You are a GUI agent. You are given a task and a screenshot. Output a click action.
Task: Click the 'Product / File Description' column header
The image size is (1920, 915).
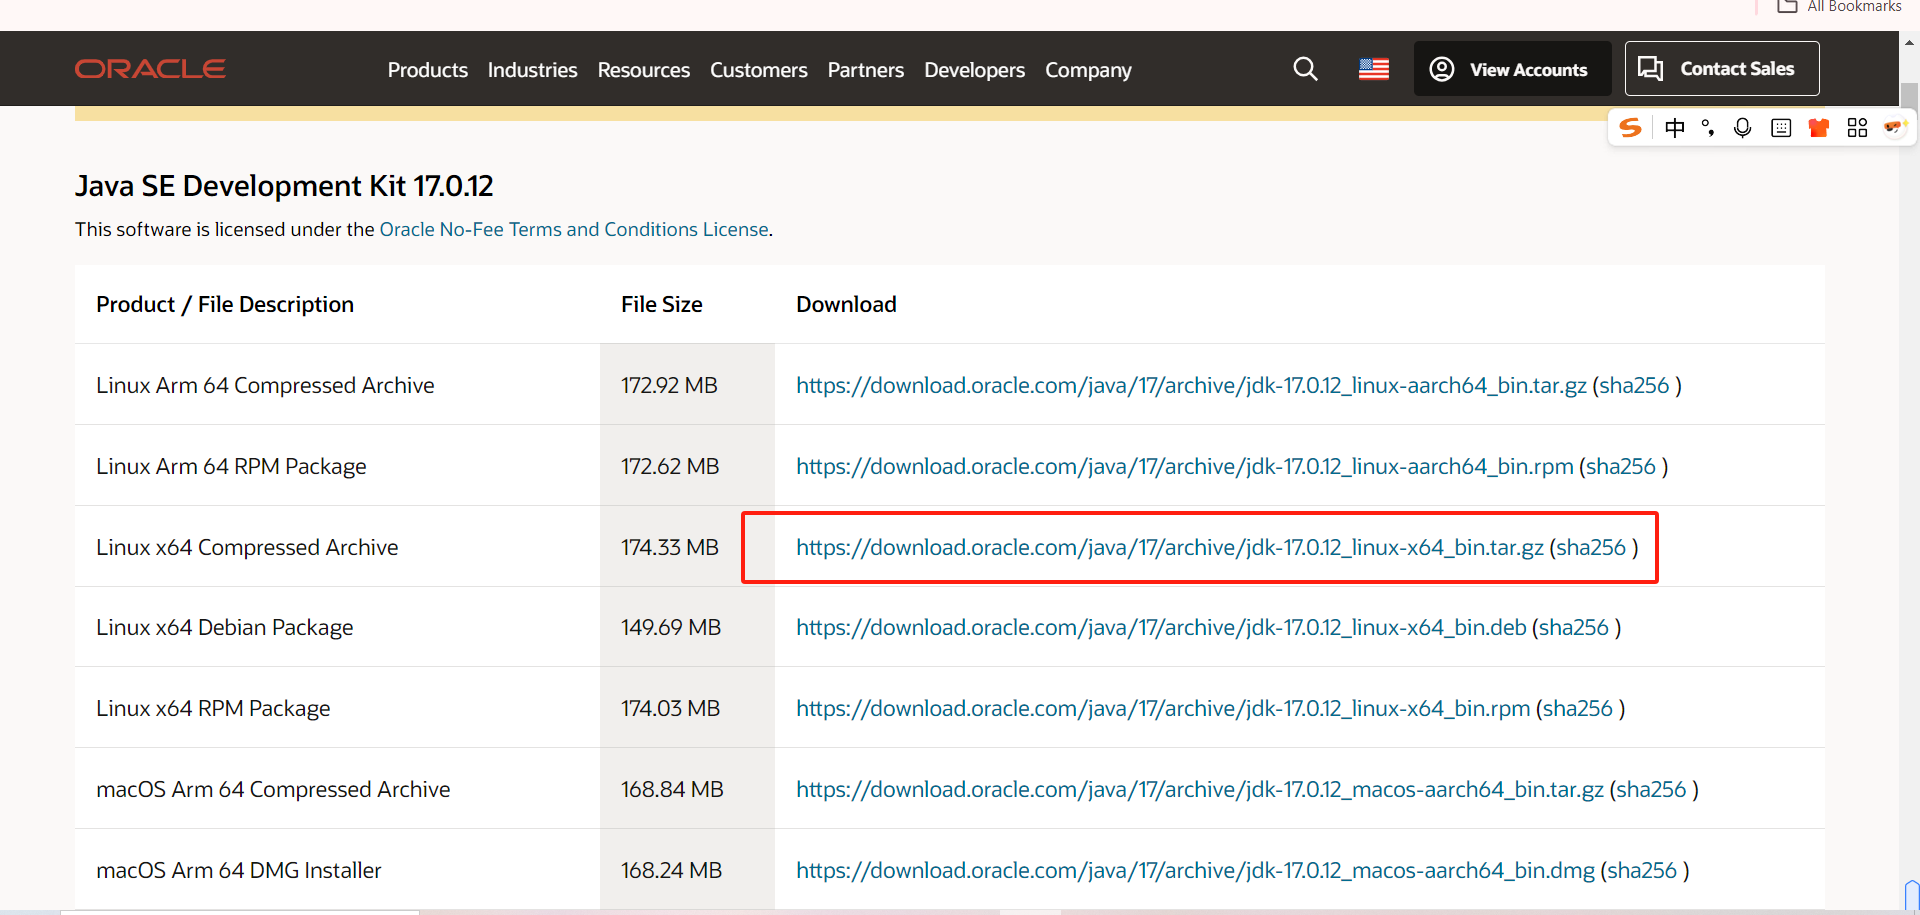click(225, 304)
